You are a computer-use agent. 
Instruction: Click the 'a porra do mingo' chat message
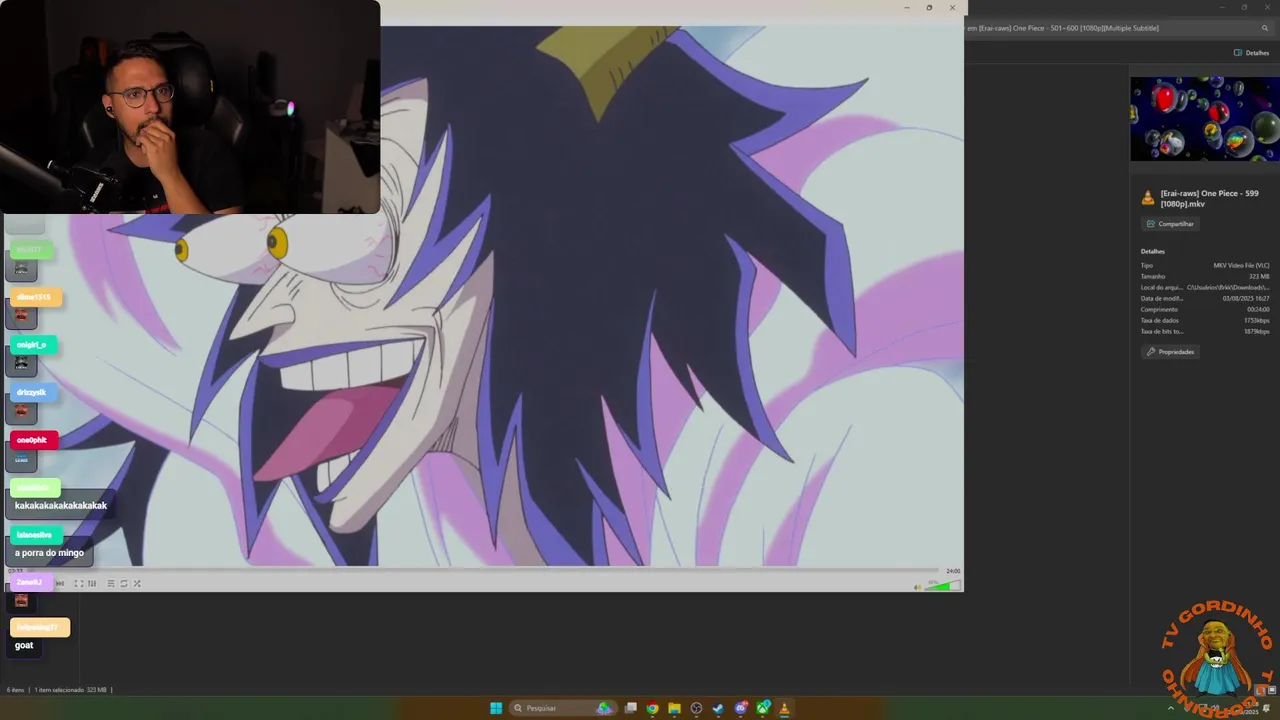tap(49, 553)
